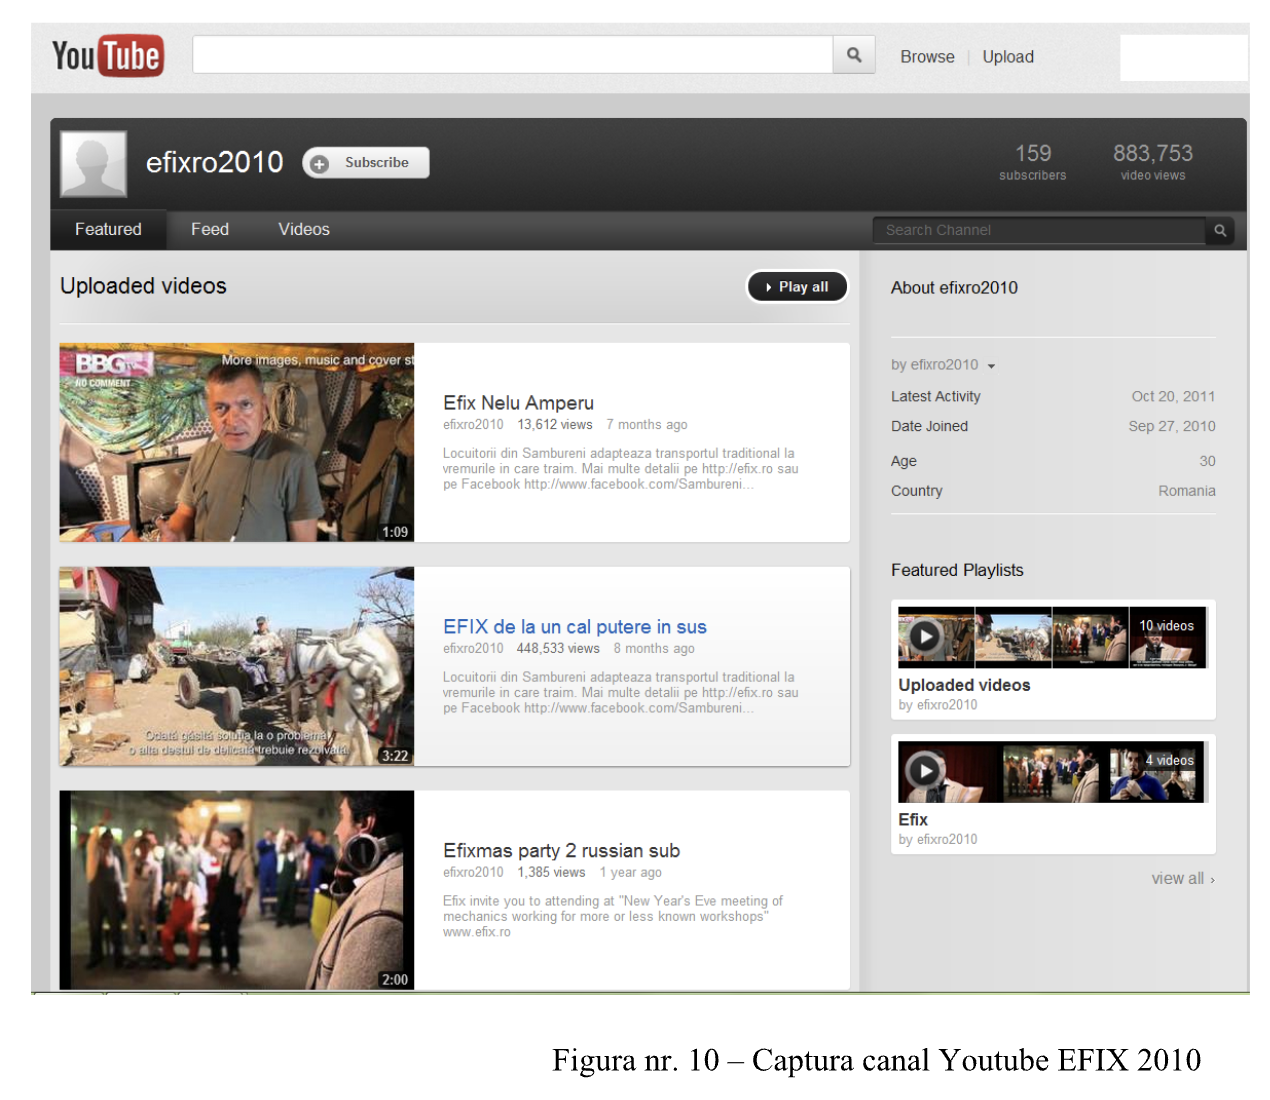Open 'EFIX de la un cal putere in sus'
Viewport: 1270px width, 1100px height.
coord(575,626)
